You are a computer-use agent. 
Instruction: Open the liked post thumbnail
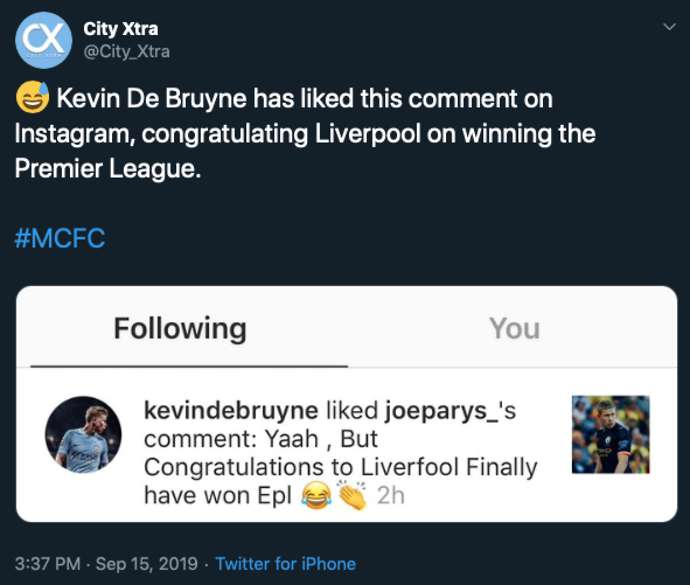point(610,434)
